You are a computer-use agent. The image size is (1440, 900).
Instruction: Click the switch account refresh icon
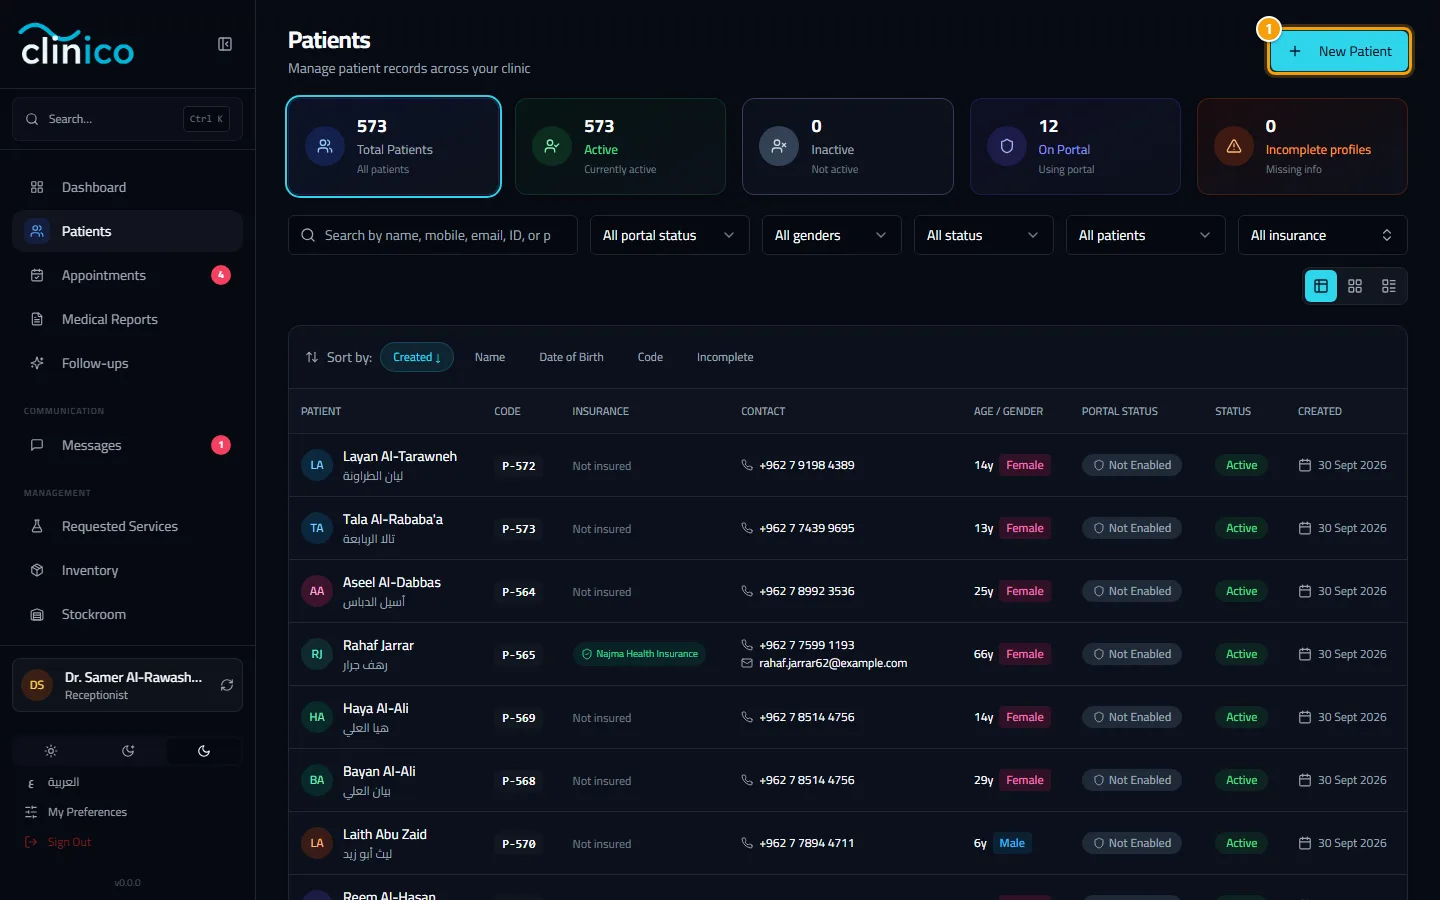[227, 685]
